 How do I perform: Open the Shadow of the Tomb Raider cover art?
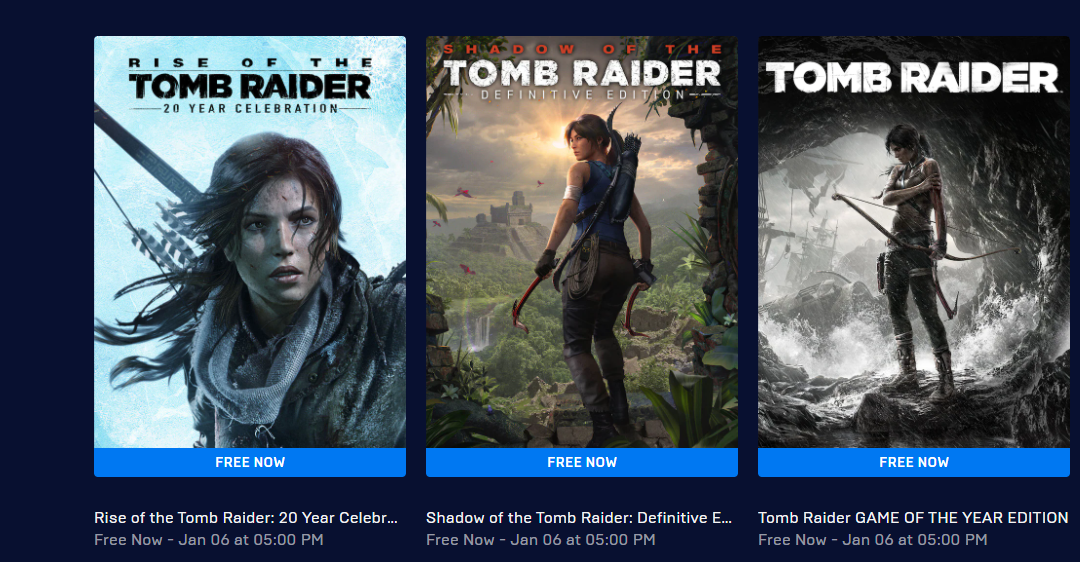(x=581, y=242)
